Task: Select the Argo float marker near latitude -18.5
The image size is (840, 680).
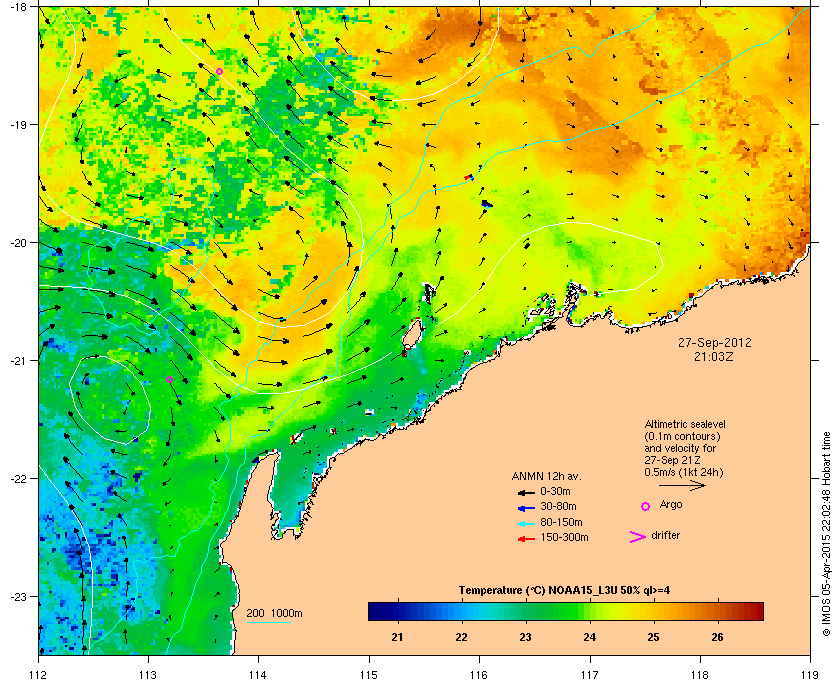Action: 219,71
